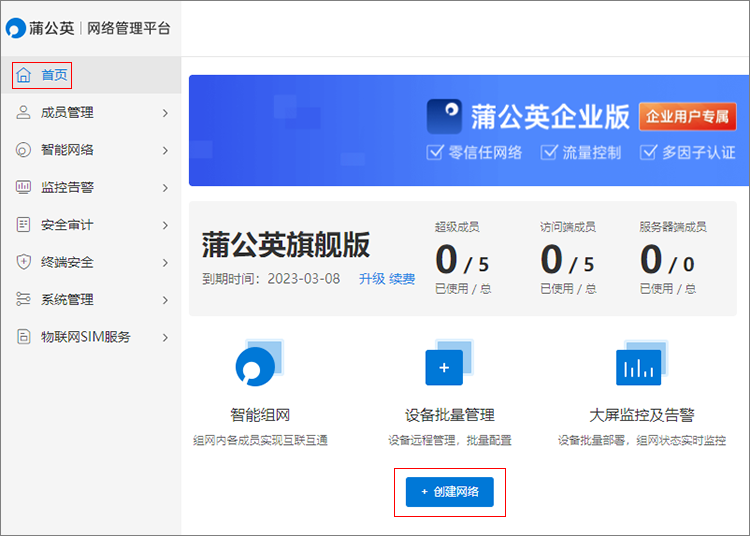Click the 0 / 0 服务器端成员 count
The image size is (750, 536).
[667, 260]
